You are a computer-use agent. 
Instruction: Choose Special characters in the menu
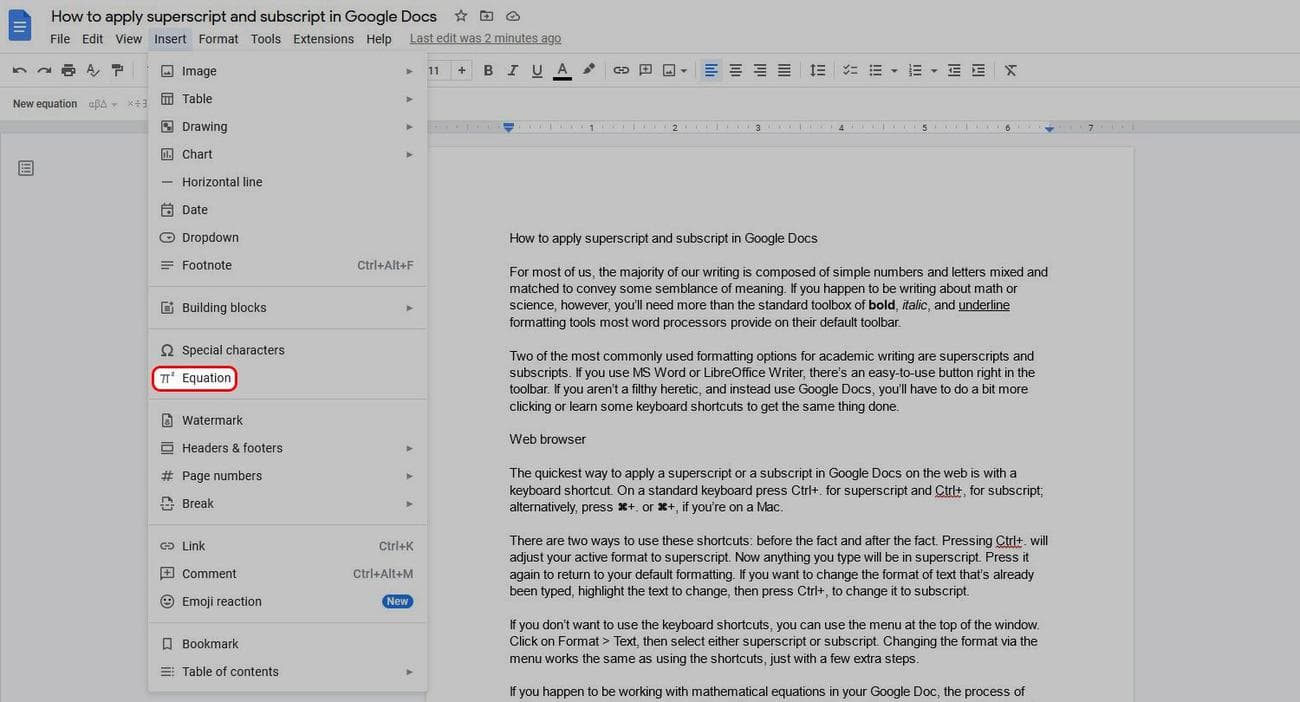click(x=233, y=350)
